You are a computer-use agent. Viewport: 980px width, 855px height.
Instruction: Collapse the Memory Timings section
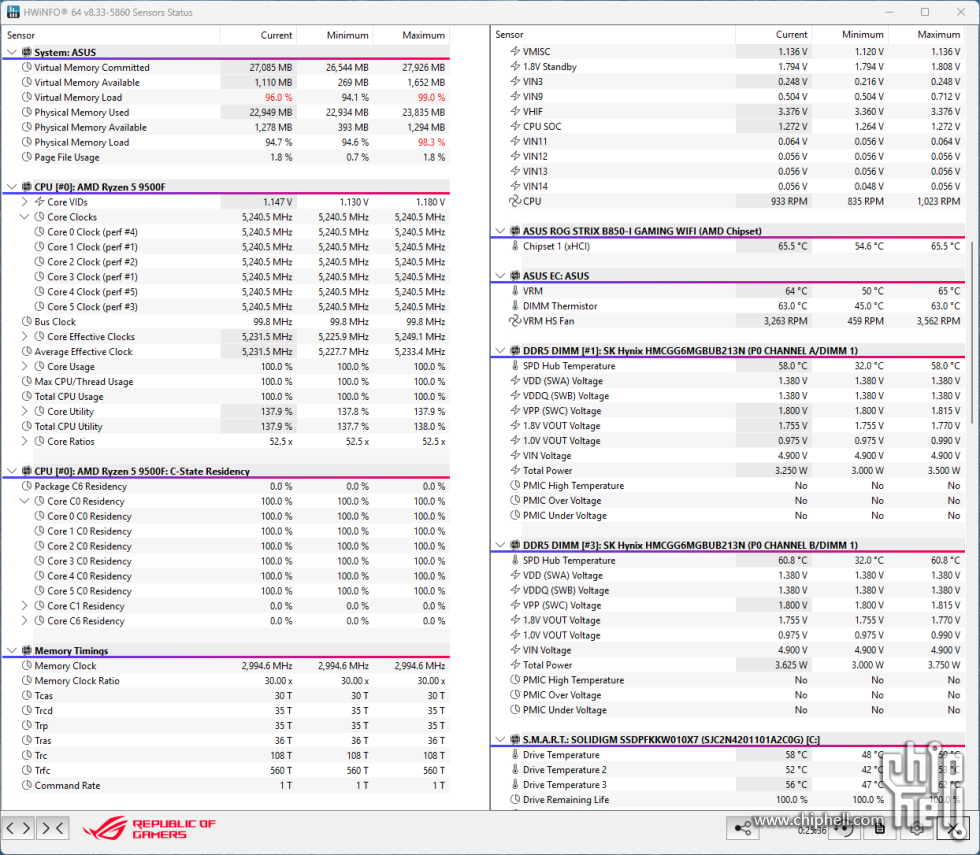coord(11,651)
